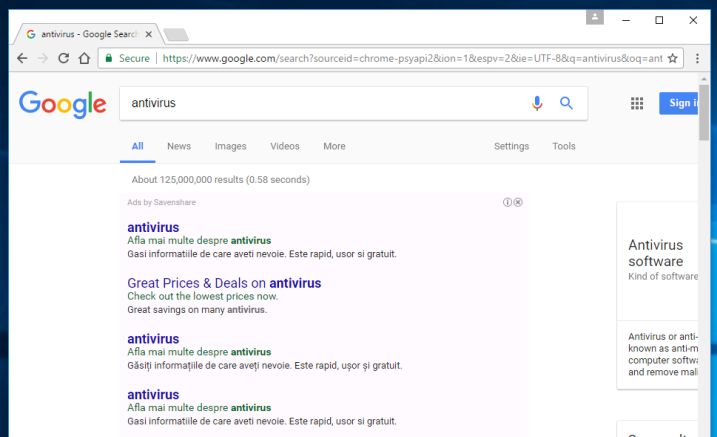The width and height of the screenshot is (717, 437).
Task: Click the browser forward arrow
Action: [43, 59]
